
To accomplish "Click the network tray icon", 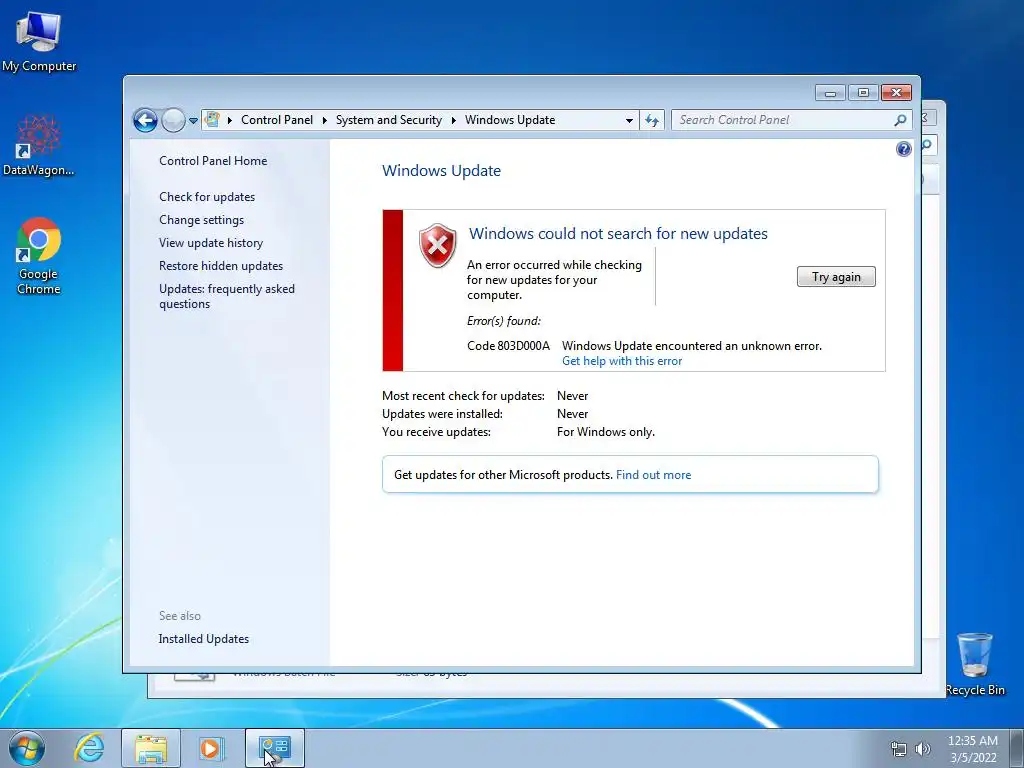I will (899, 749).
